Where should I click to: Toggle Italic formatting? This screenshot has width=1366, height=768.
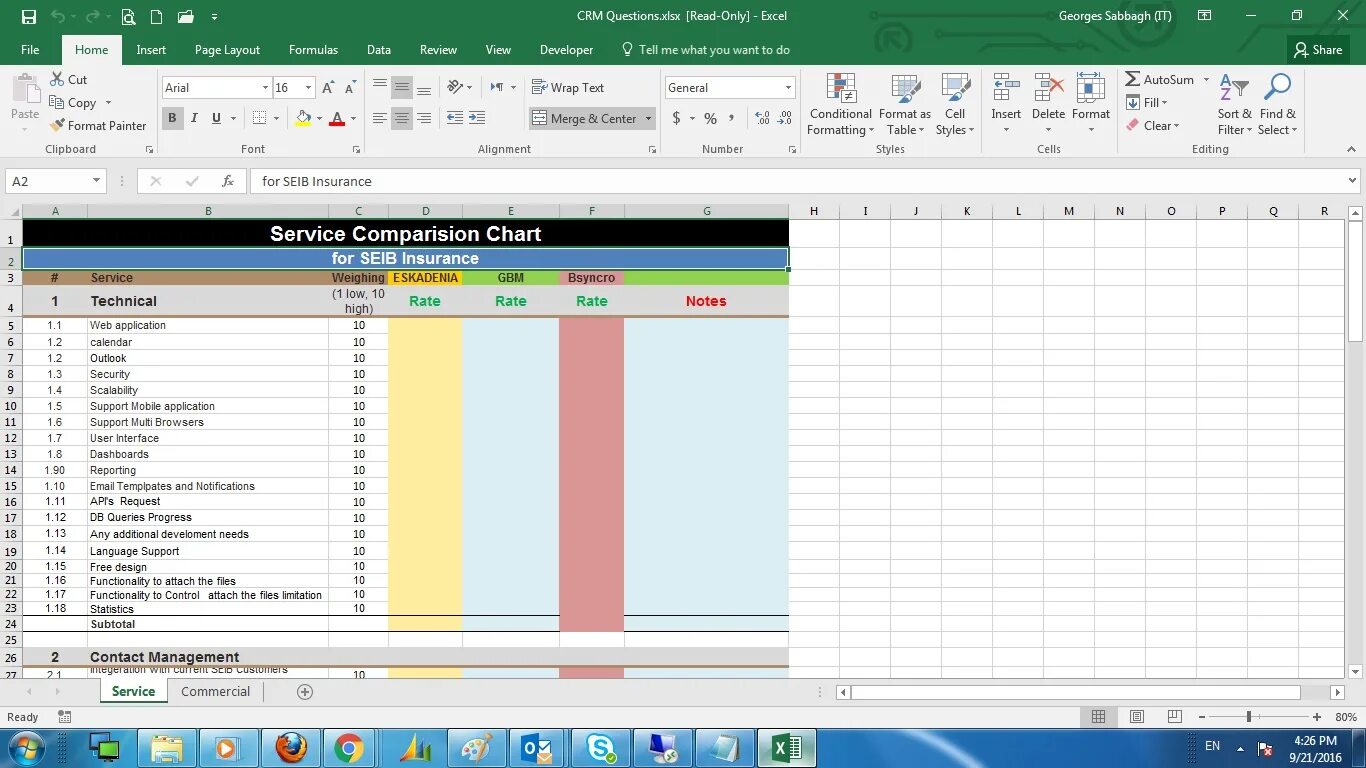pos(194,118)
